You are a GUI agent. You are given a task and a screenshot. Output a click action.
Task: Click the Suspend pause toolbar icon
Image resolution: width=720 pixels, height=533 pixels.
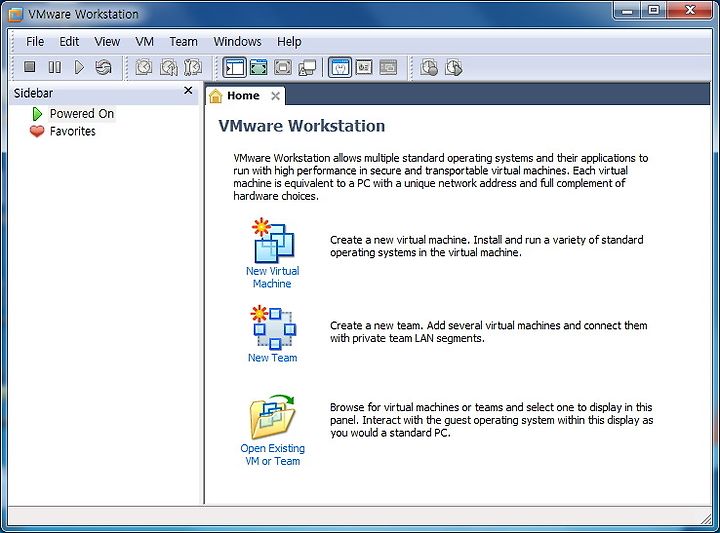pyautogui.click(x=55, y=67)
